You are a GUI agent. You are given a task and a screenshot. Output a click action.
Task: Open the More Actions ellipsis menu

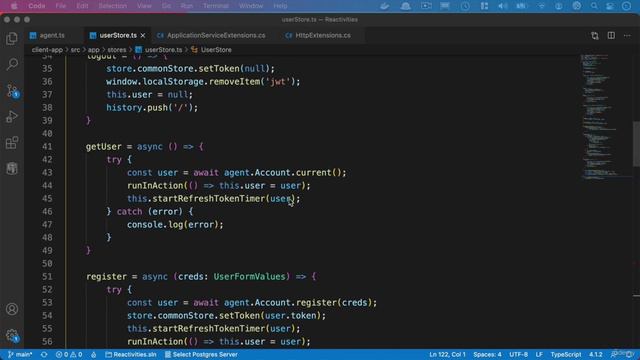(x=627, y=36)
